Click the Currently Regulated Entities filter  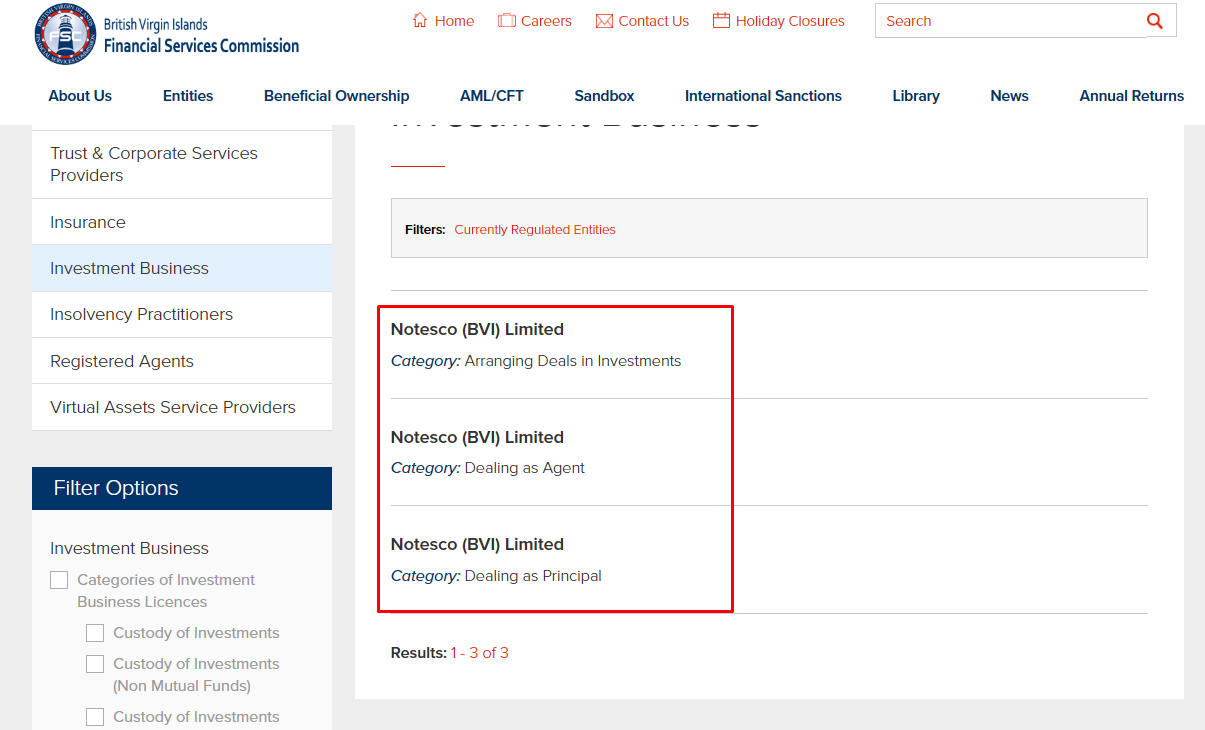coord(534,230)
